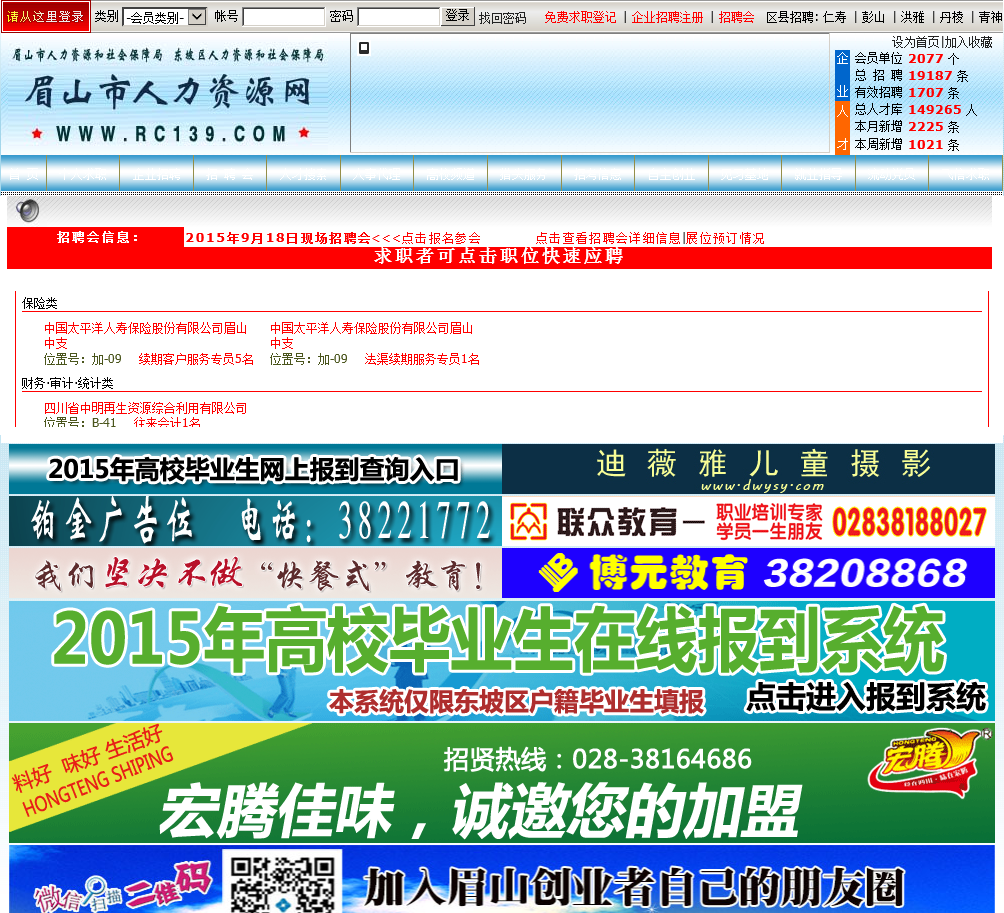
Task: Open 微信求职 navigation tab
Action: coord(966,174)
